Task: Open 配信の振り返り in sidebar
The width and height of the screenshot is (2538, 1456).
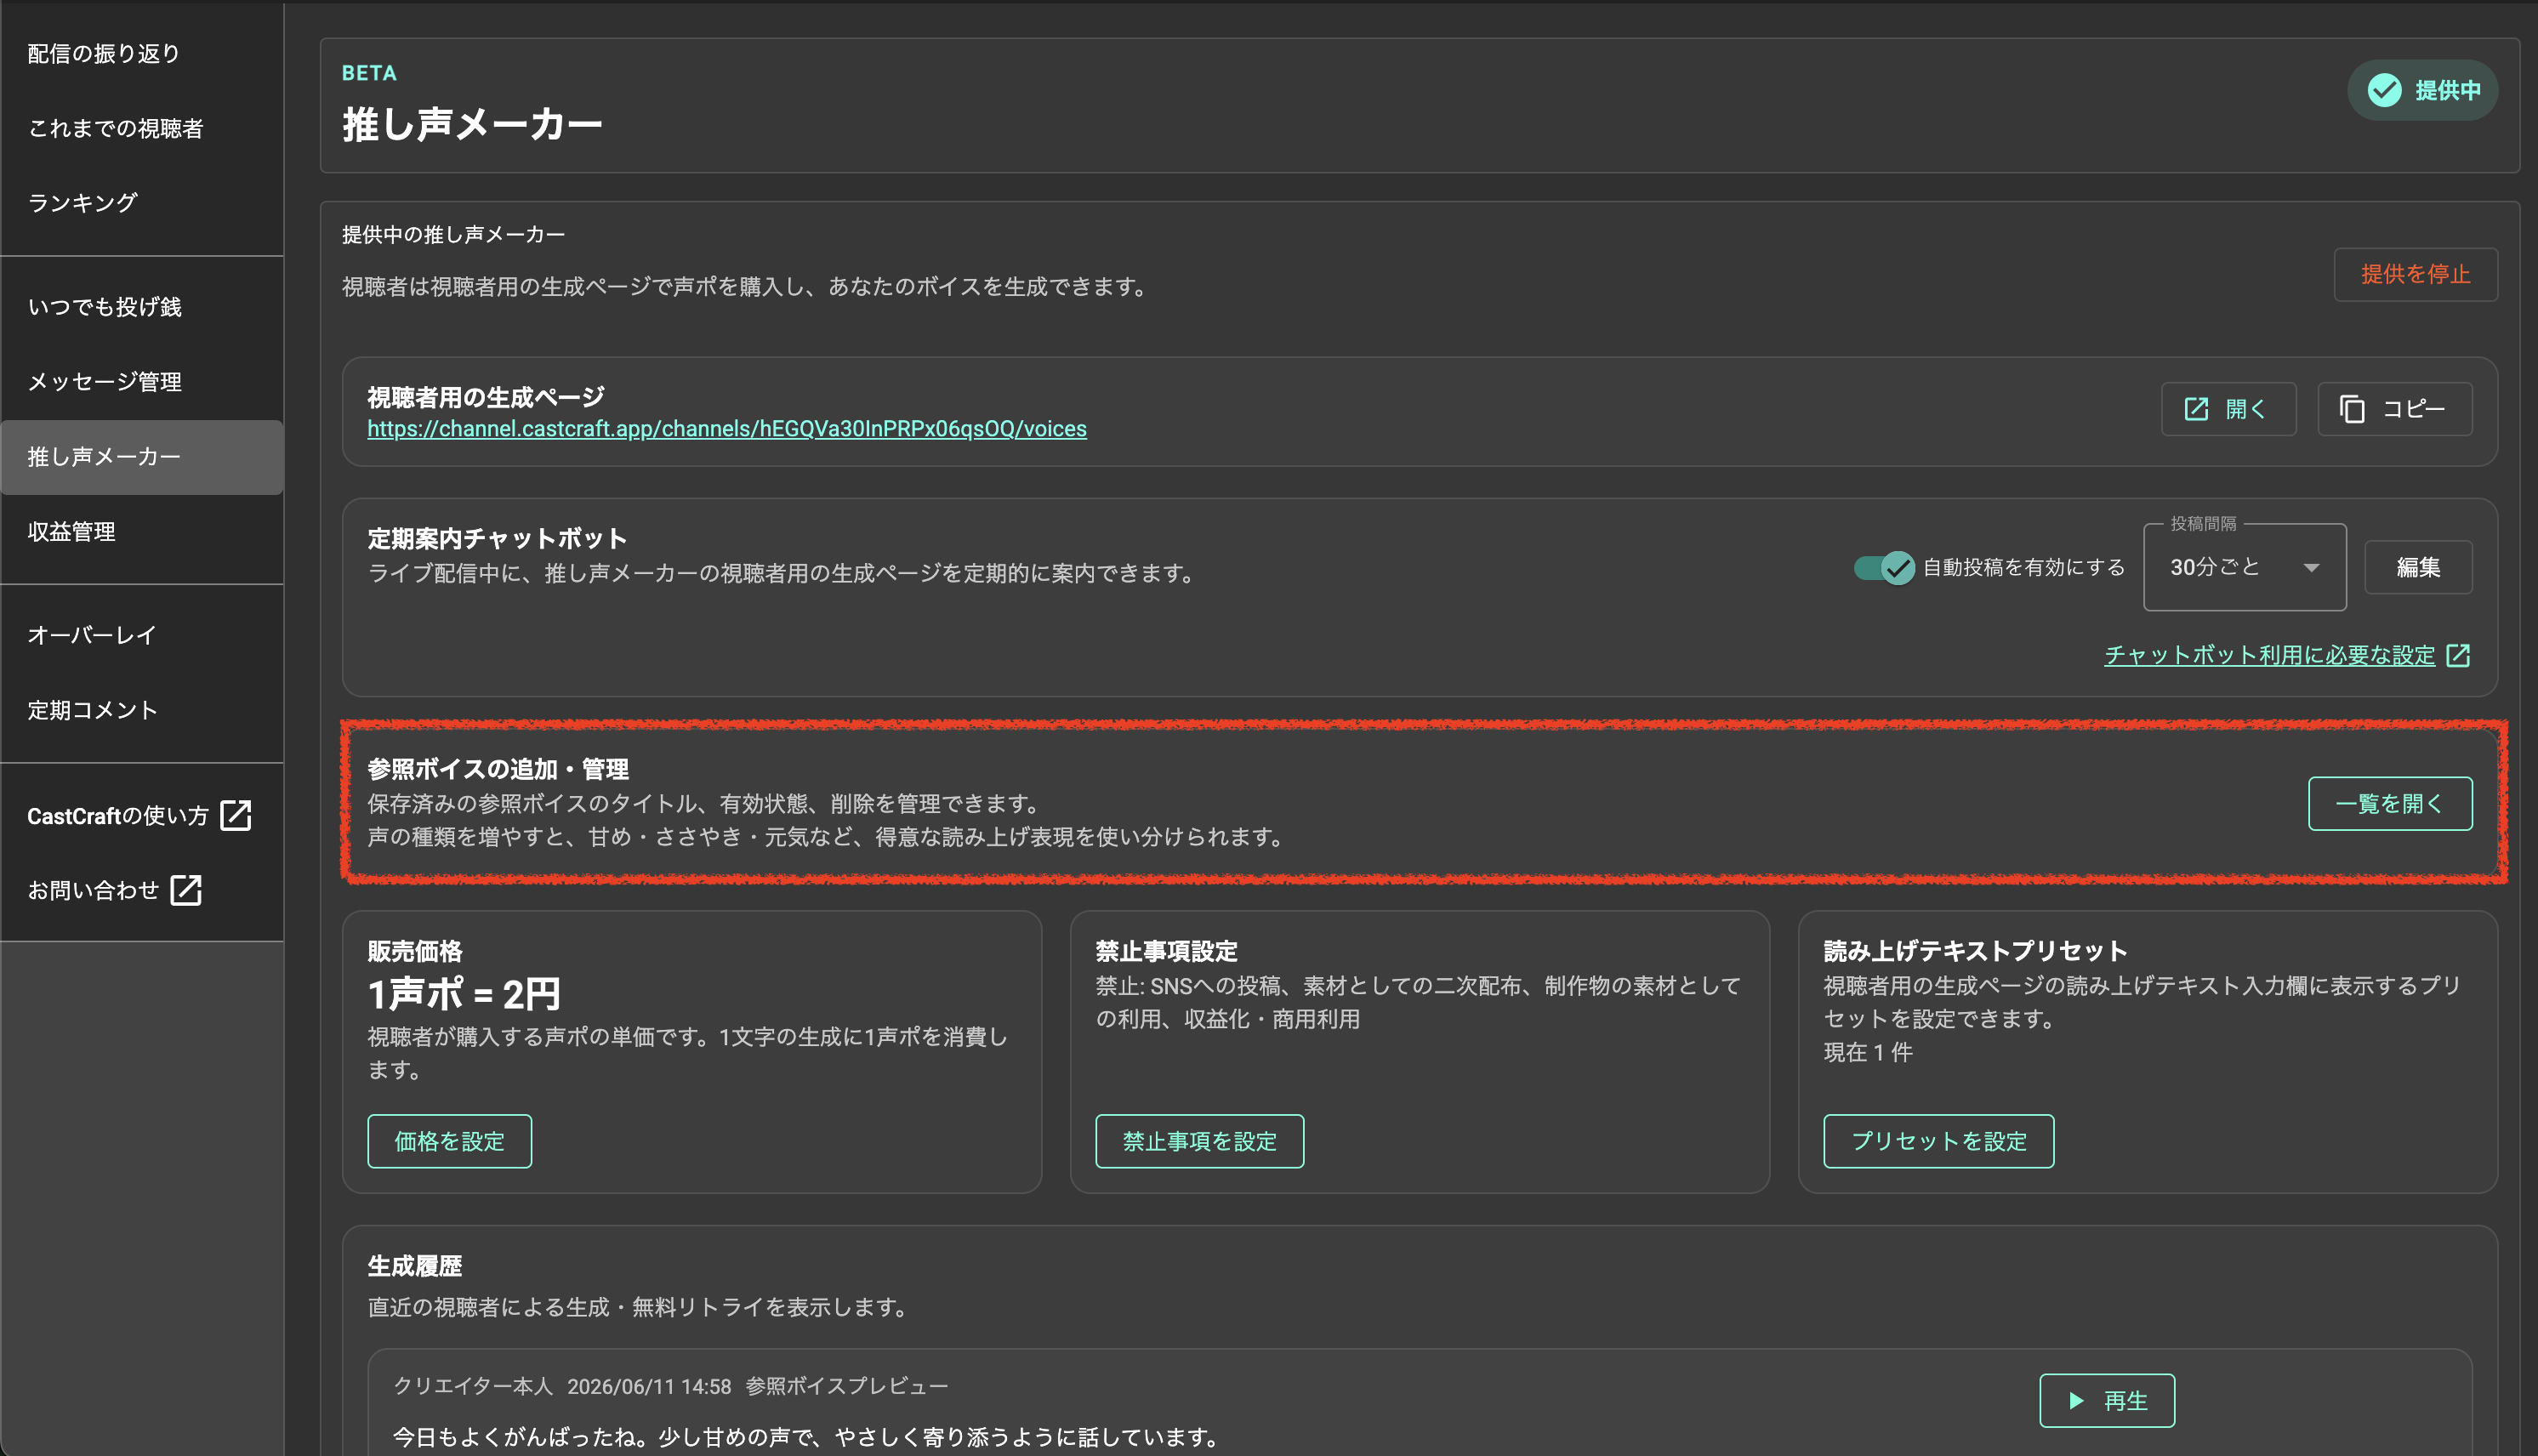Action: (142, 54)
